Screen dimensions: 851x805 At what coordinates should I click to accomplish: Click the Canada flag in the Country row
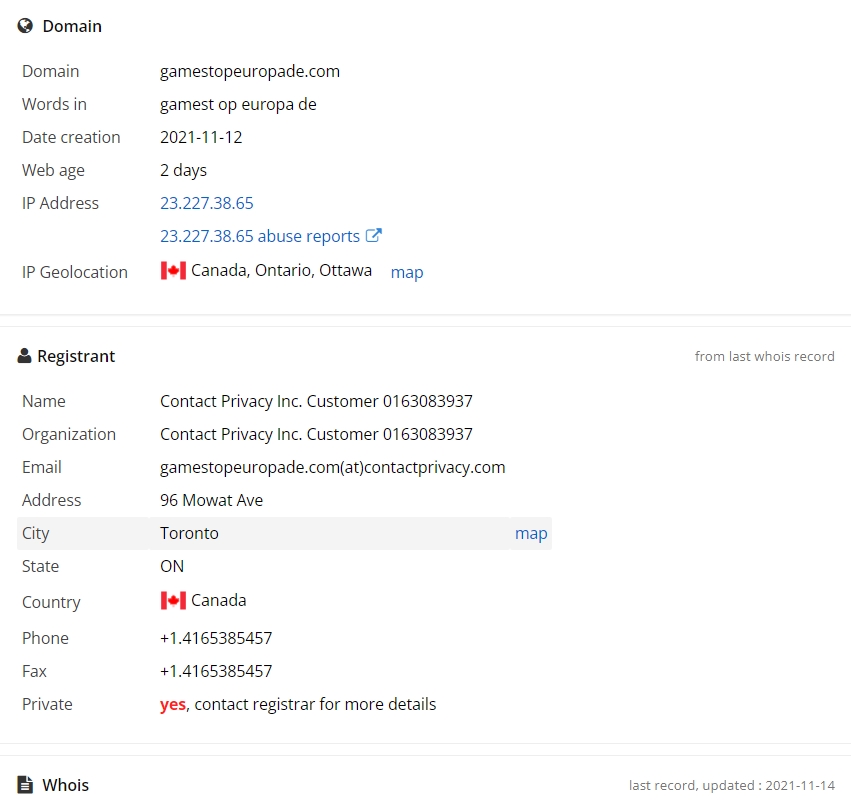click(x=173, y=601)
